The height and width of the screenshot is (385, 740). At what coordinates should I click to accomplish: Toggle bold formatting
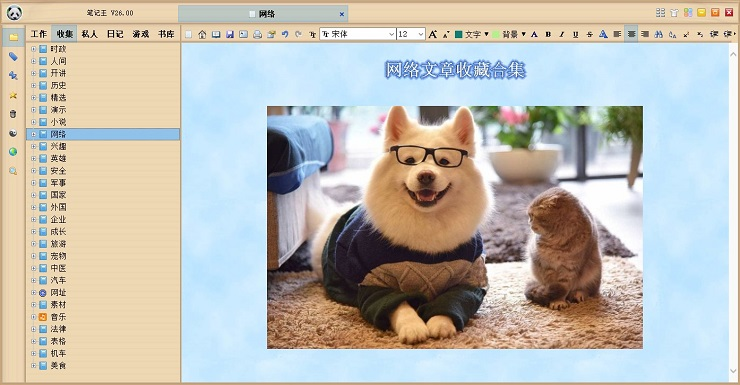pos(548,34)
